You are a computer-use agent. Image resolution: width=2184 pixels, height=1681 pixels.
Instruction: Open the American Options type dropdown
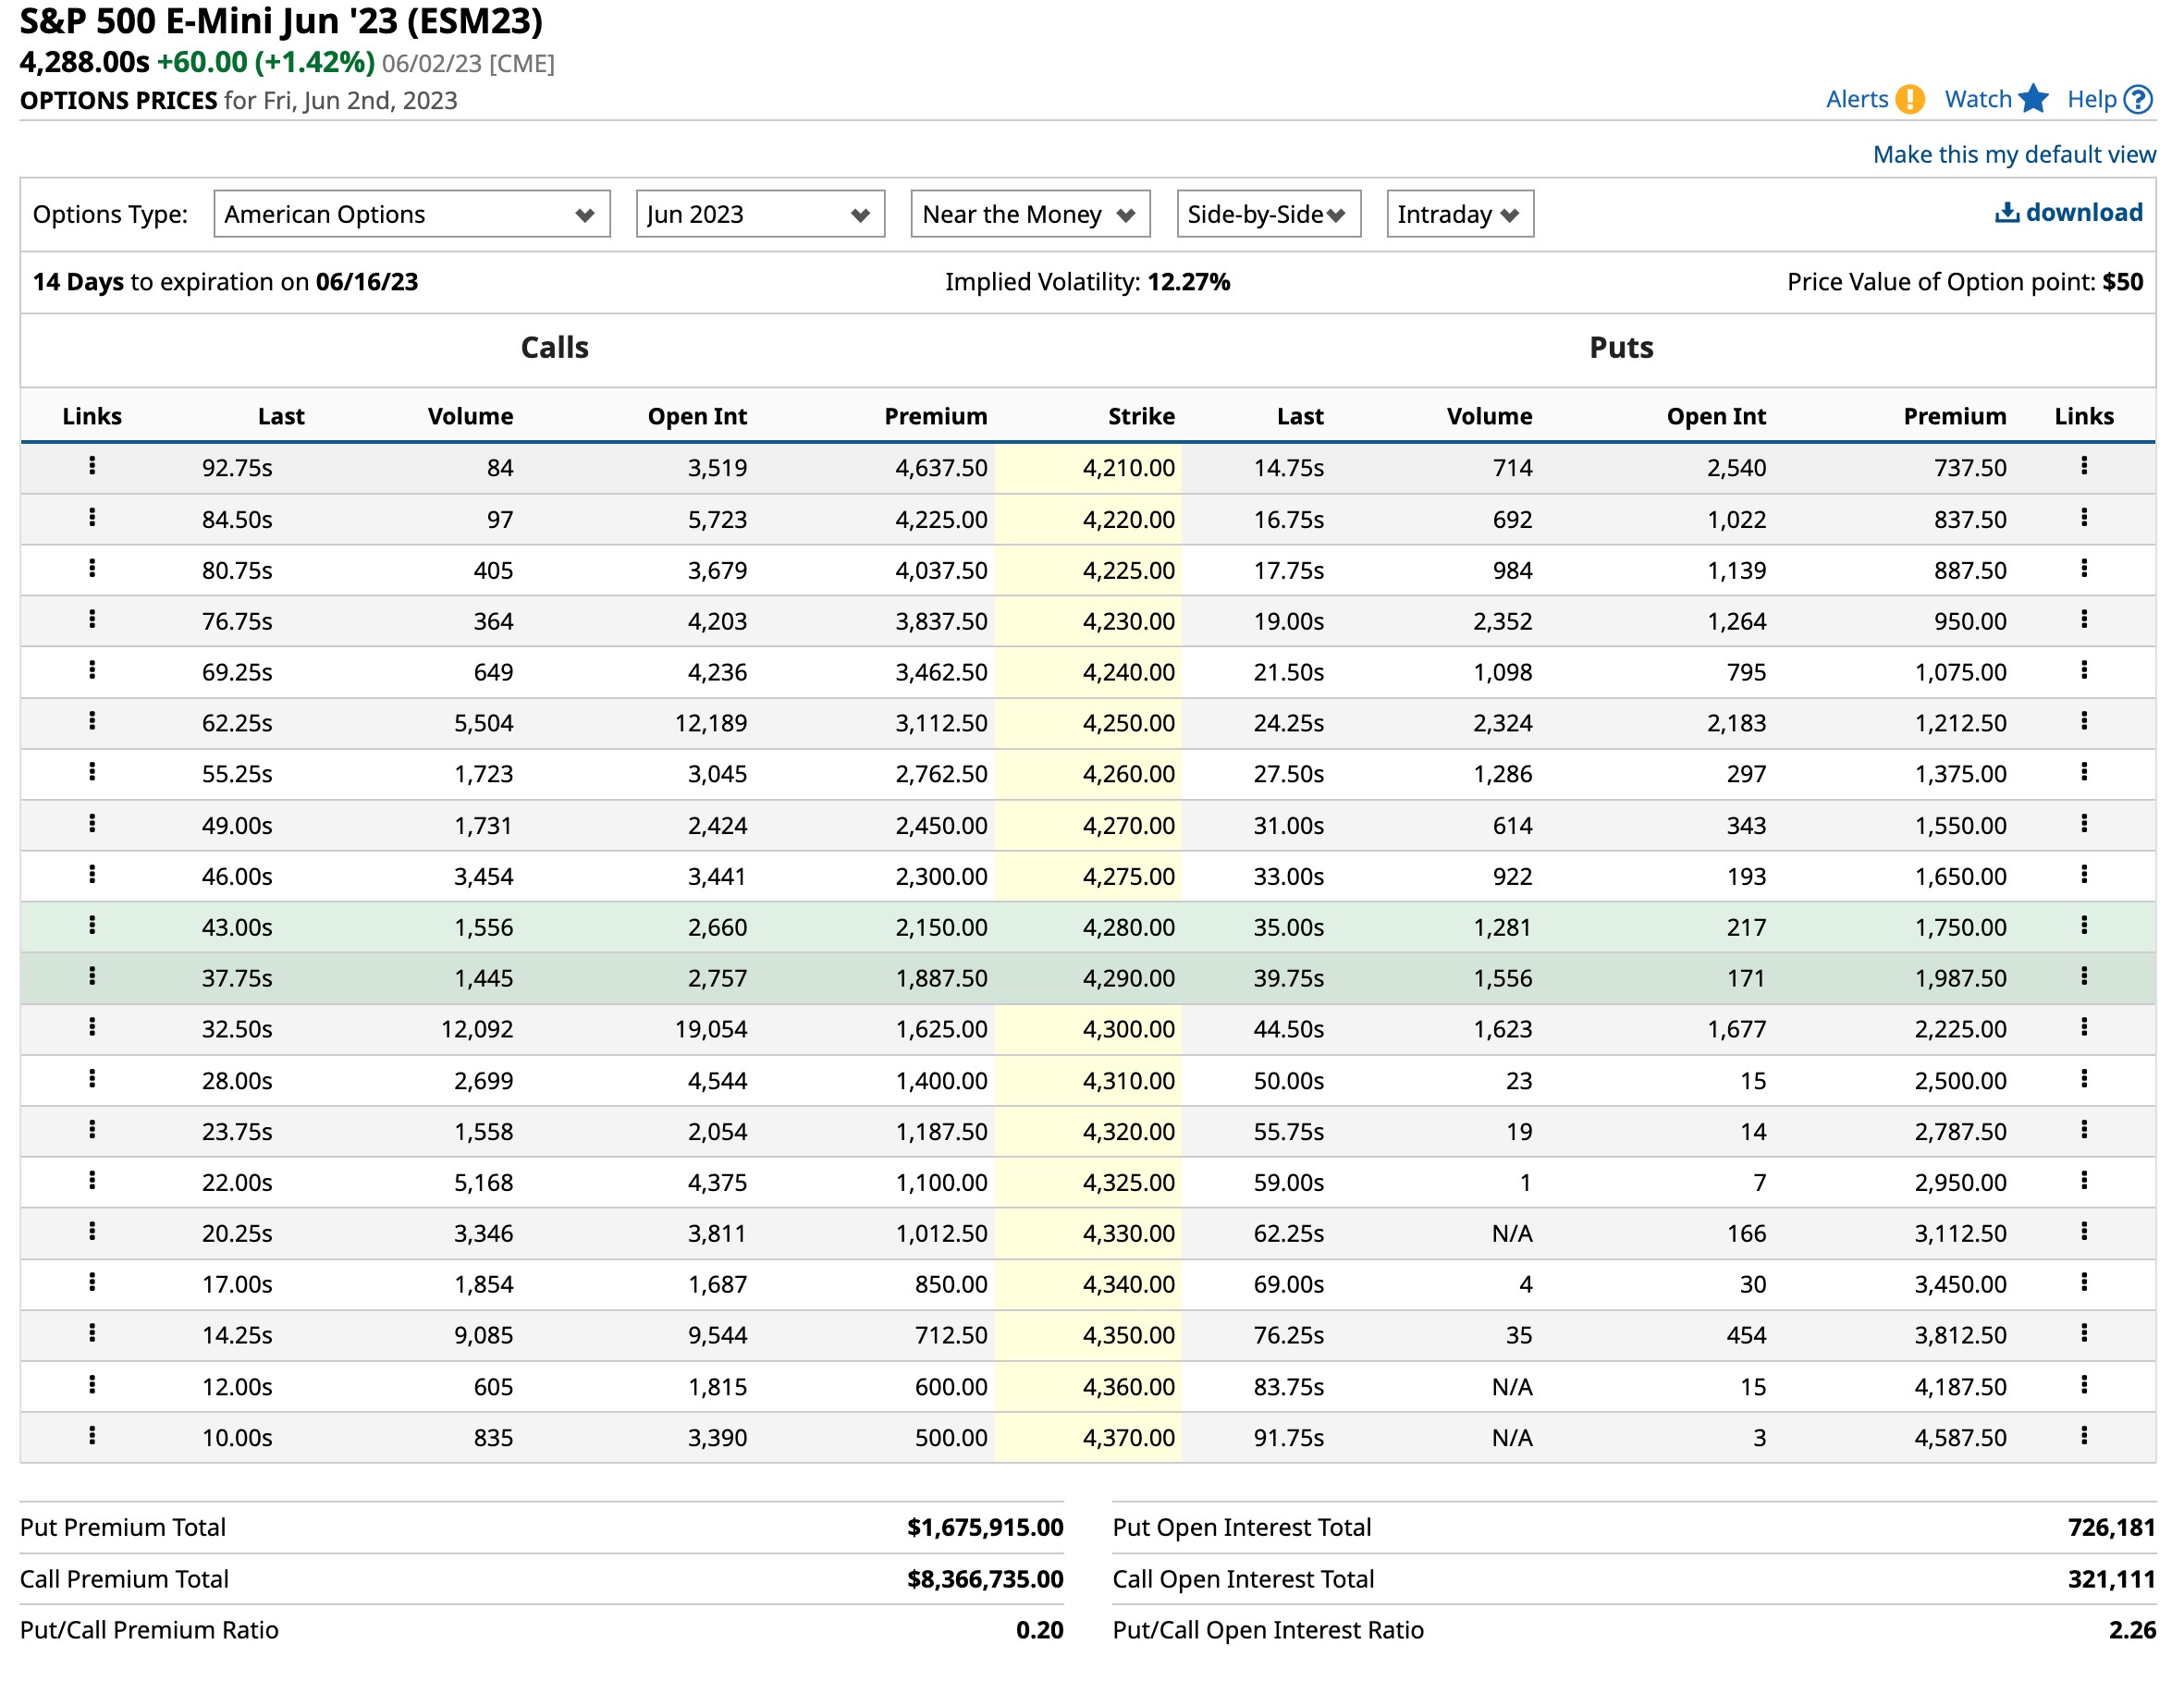412,214
